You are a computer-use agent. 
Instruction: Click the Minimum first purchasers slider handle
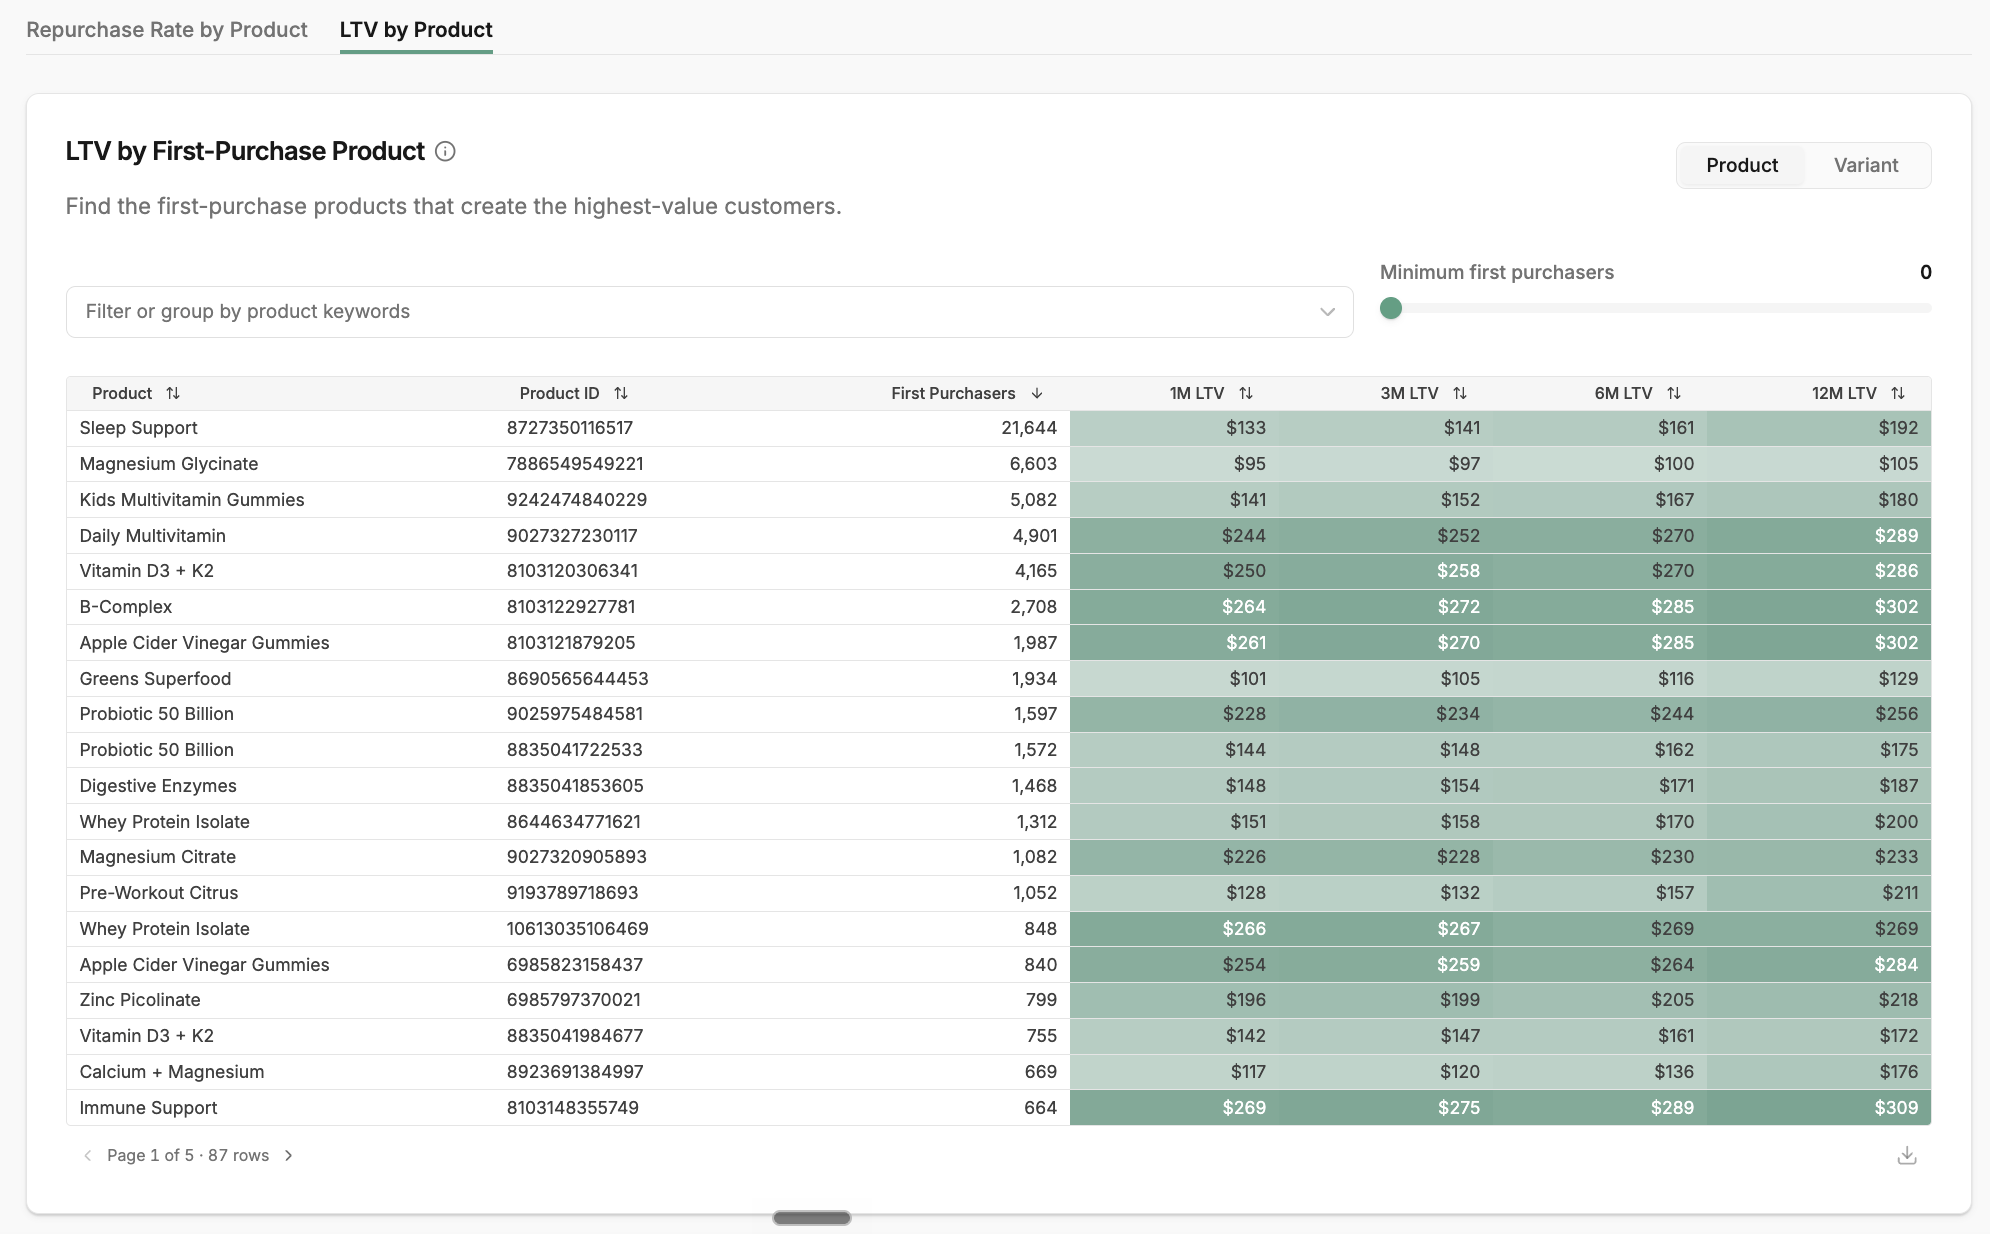click(x=1391, y=308)
